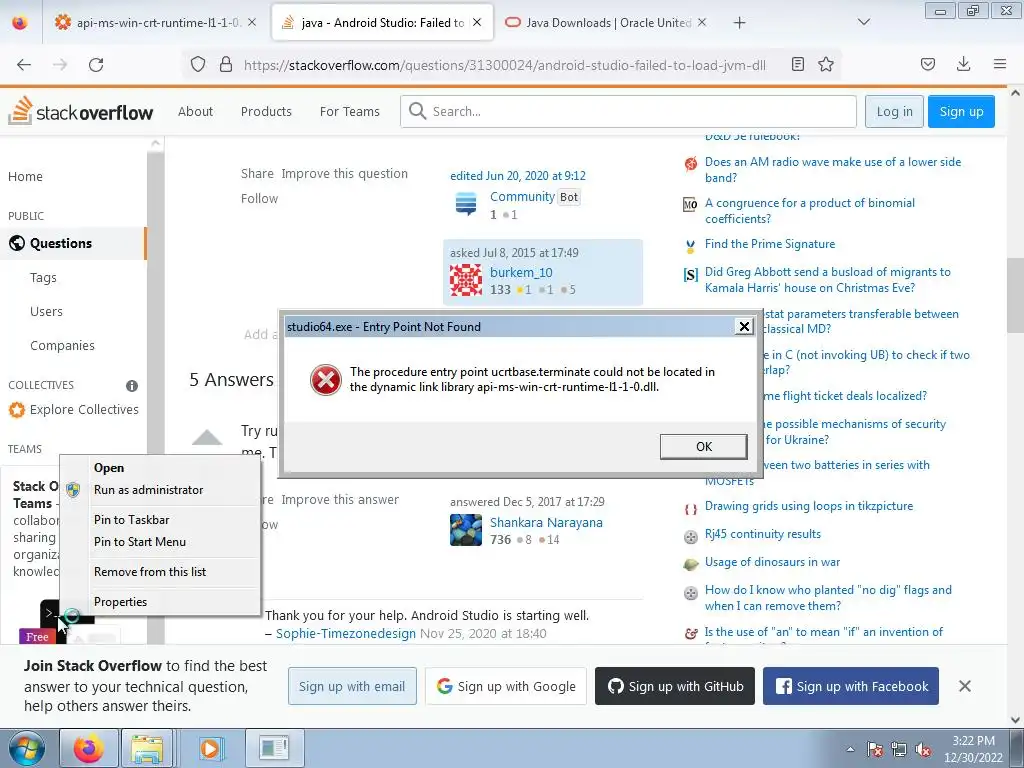Click the Log in button
The image size is (1024, 768).
click(894, 112)
